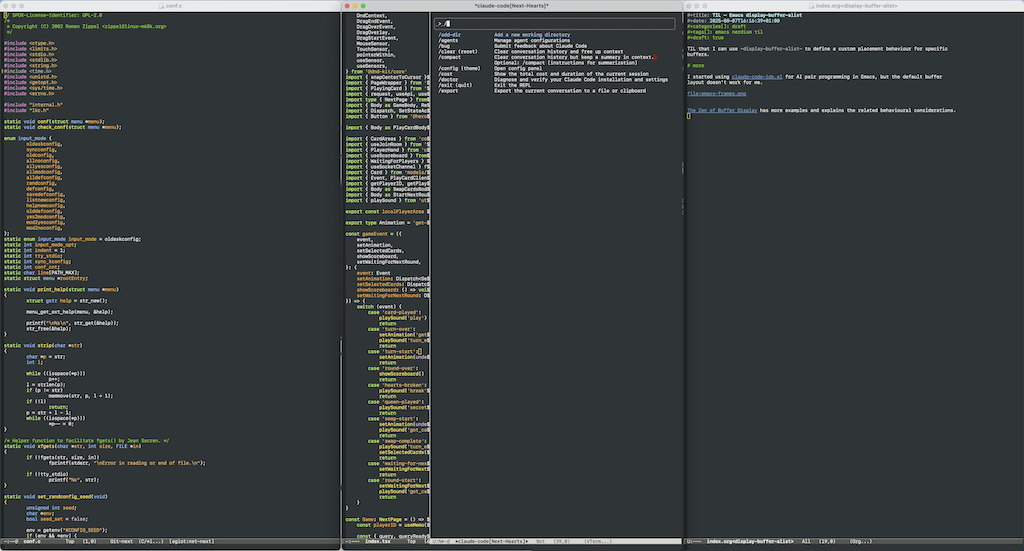Click 'export type Animation' line in index.tsx
Viewport: 1024px width, 551px height.
click(x=387, y=223)
